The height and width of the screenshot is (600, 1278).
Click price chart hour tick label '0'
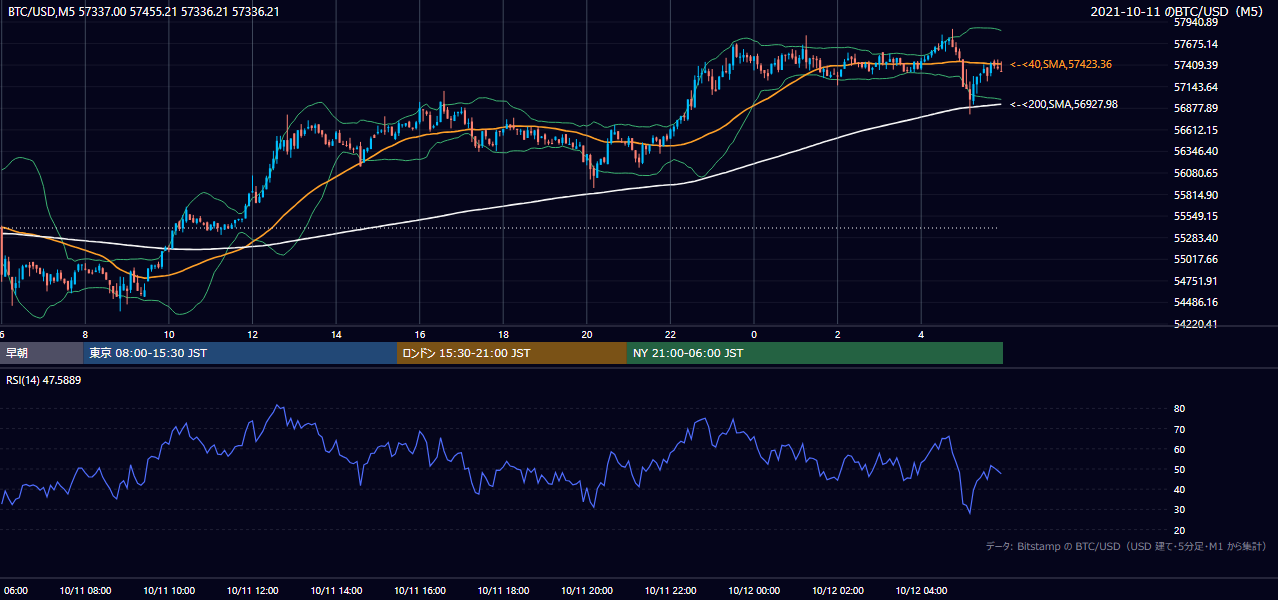point(754,335)
